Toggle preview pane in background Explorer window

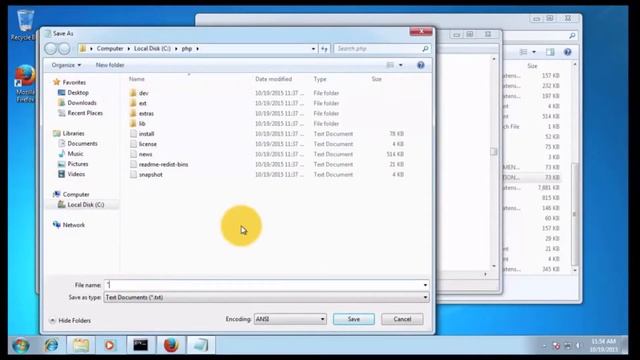click(550, 52)
